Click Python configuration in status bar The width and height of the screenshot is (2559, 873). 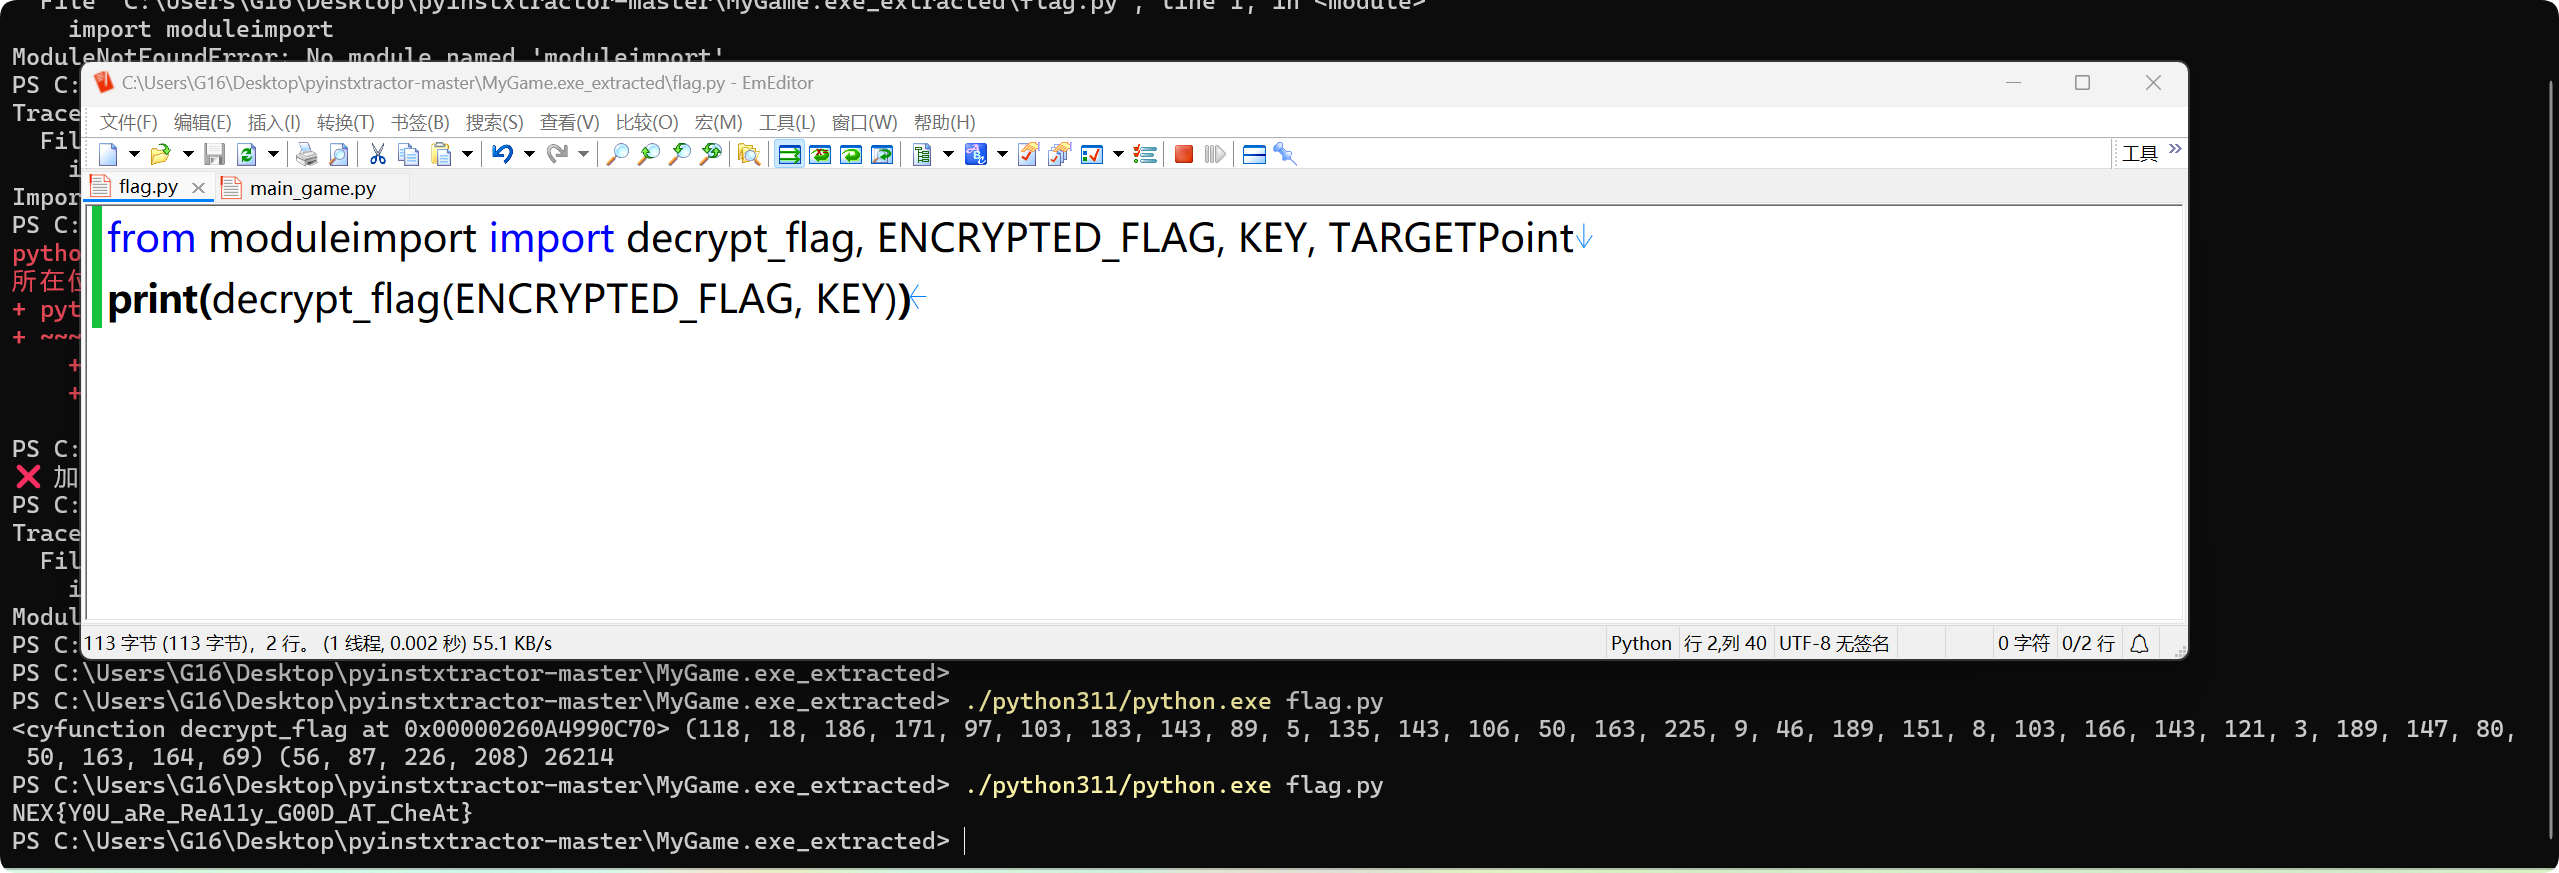[x=1640, y=643]
